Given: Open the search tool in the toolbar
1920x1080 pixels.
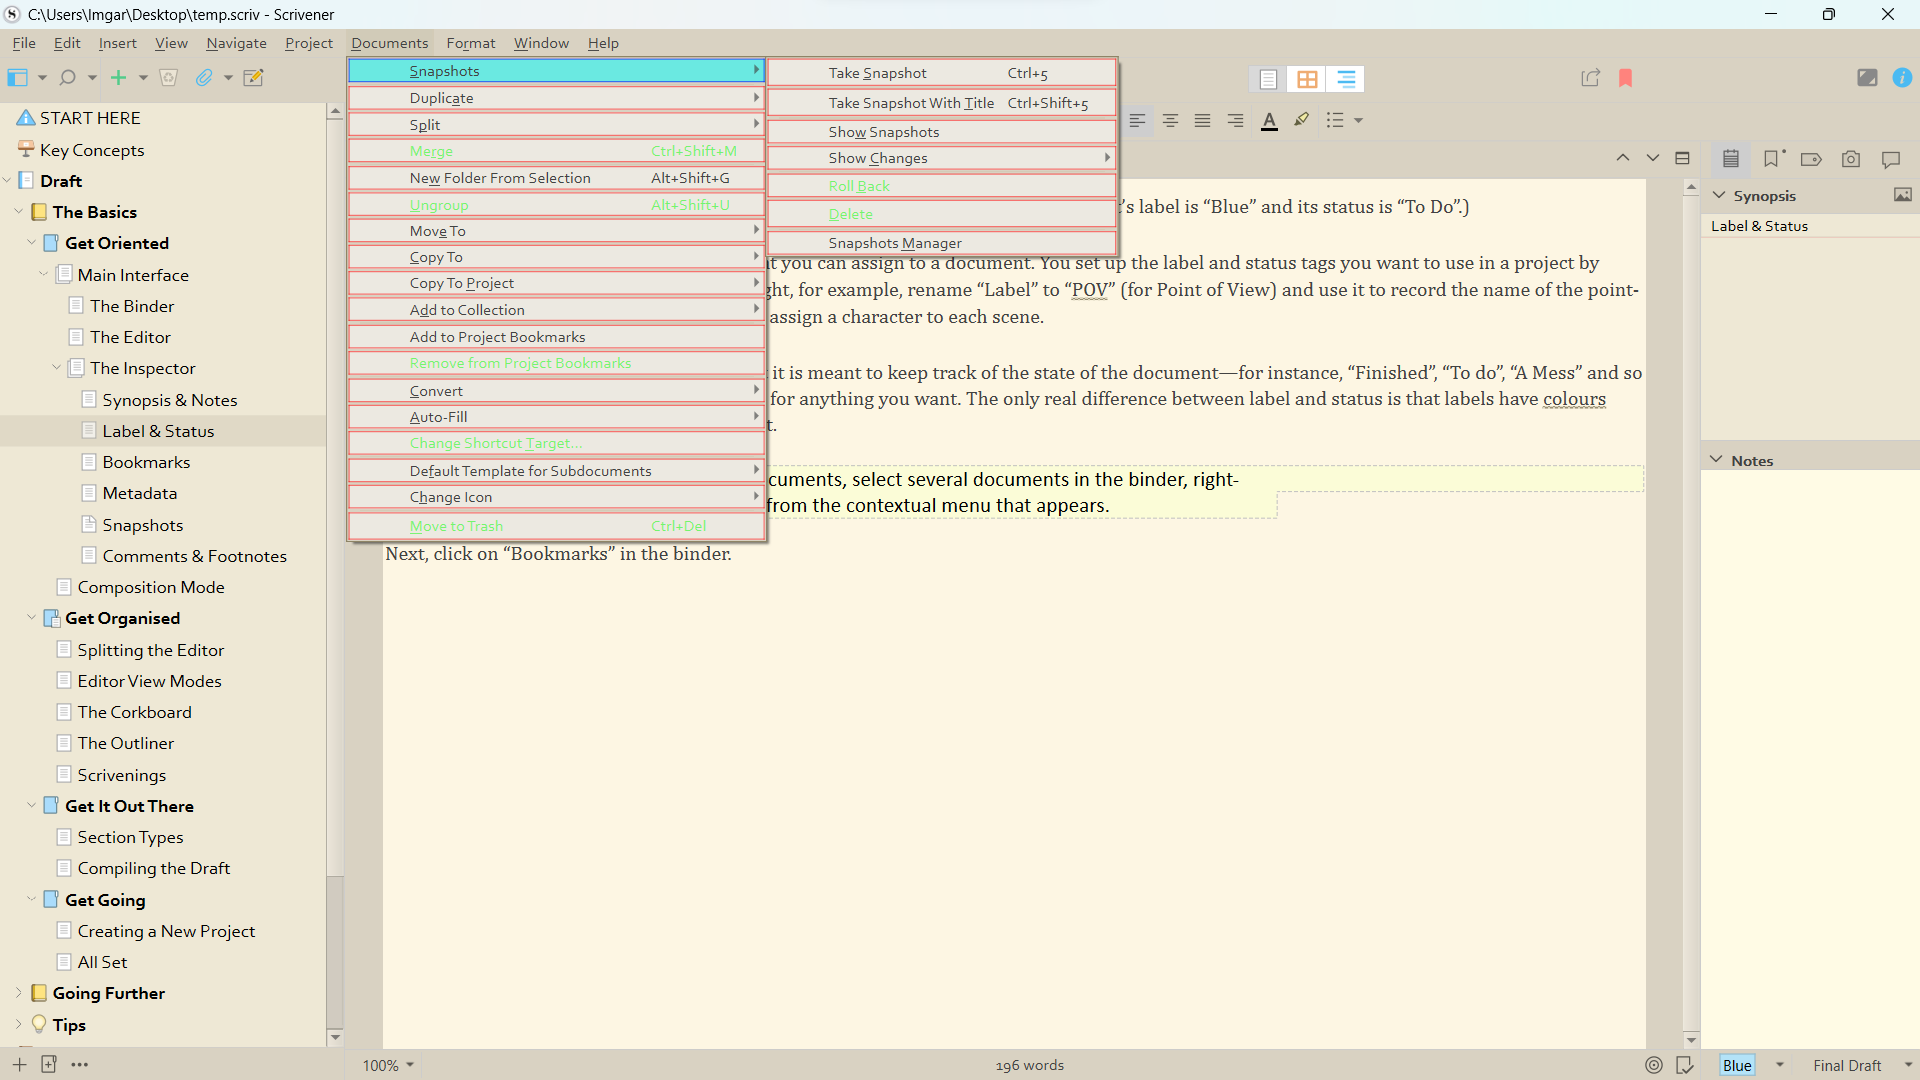Looking at the screenshot, I should pyautogui.click(x=66, y=77).
